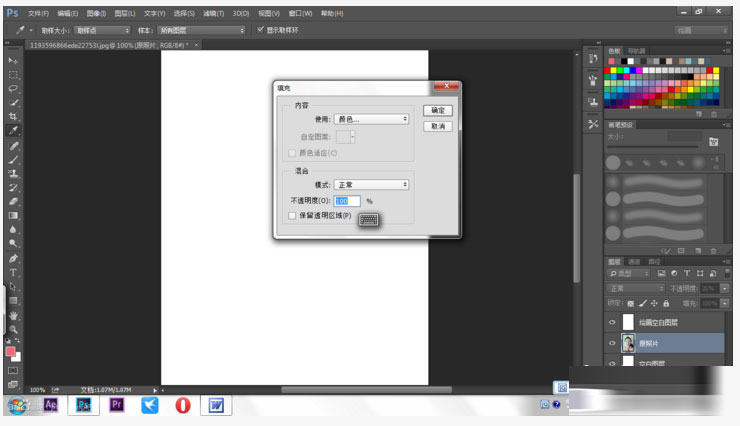Open the workspace switcher dropdown
Screen dimensions: 740x426
701,30
